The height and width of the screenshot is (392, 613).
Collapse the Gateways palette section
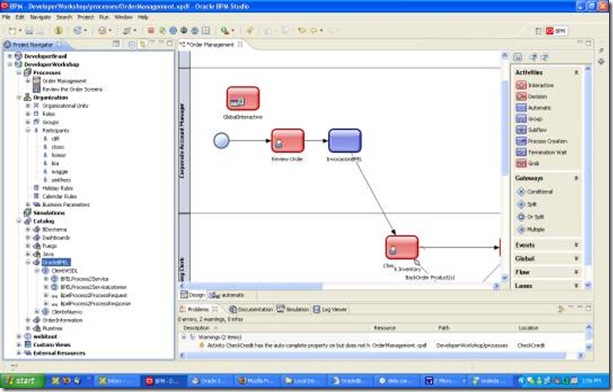tap(576, 178)
